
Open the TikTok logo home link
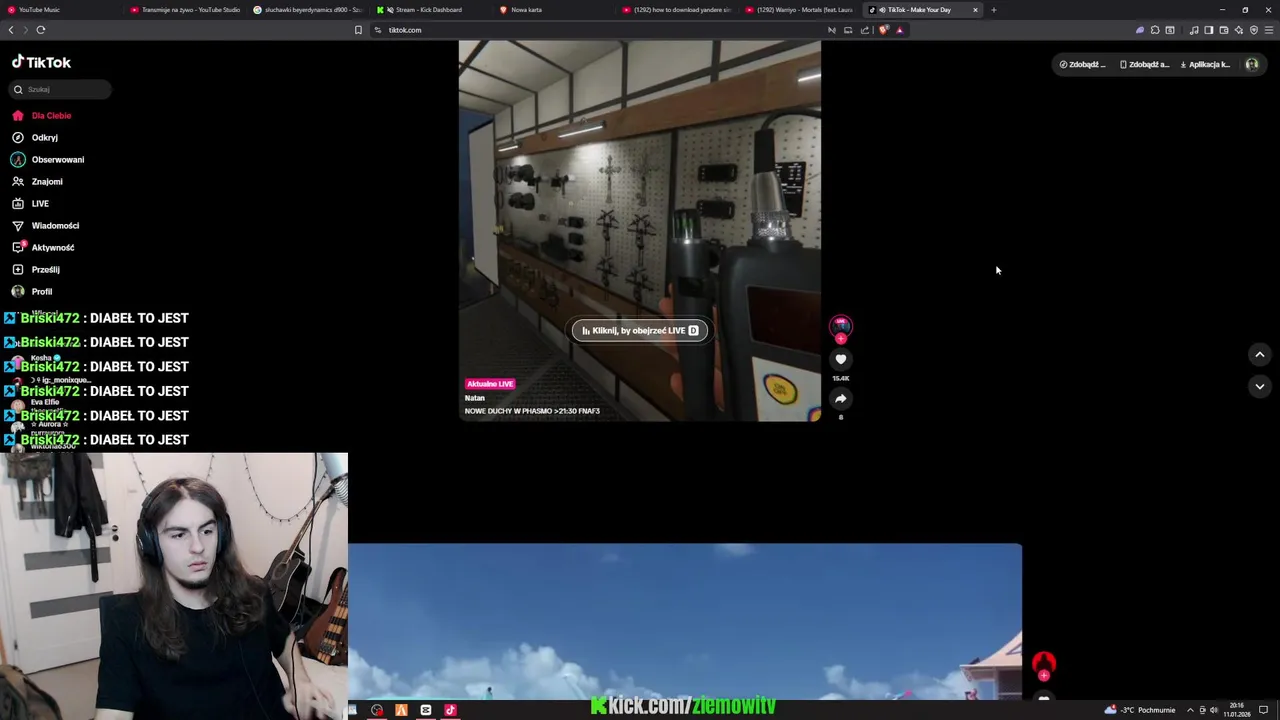click(x=41, y=62)
